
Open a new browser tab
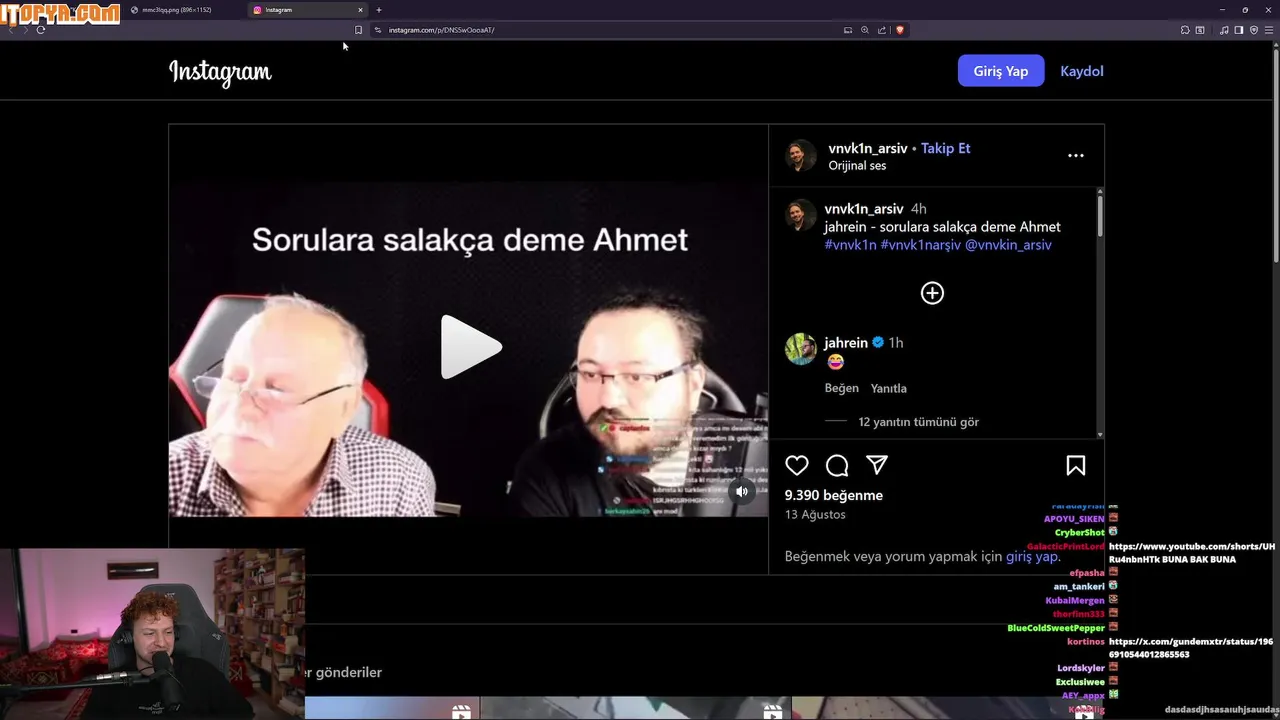[x=379, y=10]
